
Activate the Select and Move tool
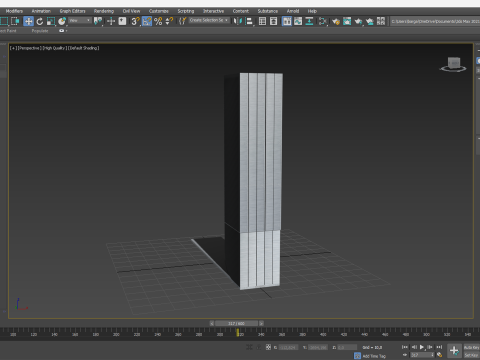point(28,21)
